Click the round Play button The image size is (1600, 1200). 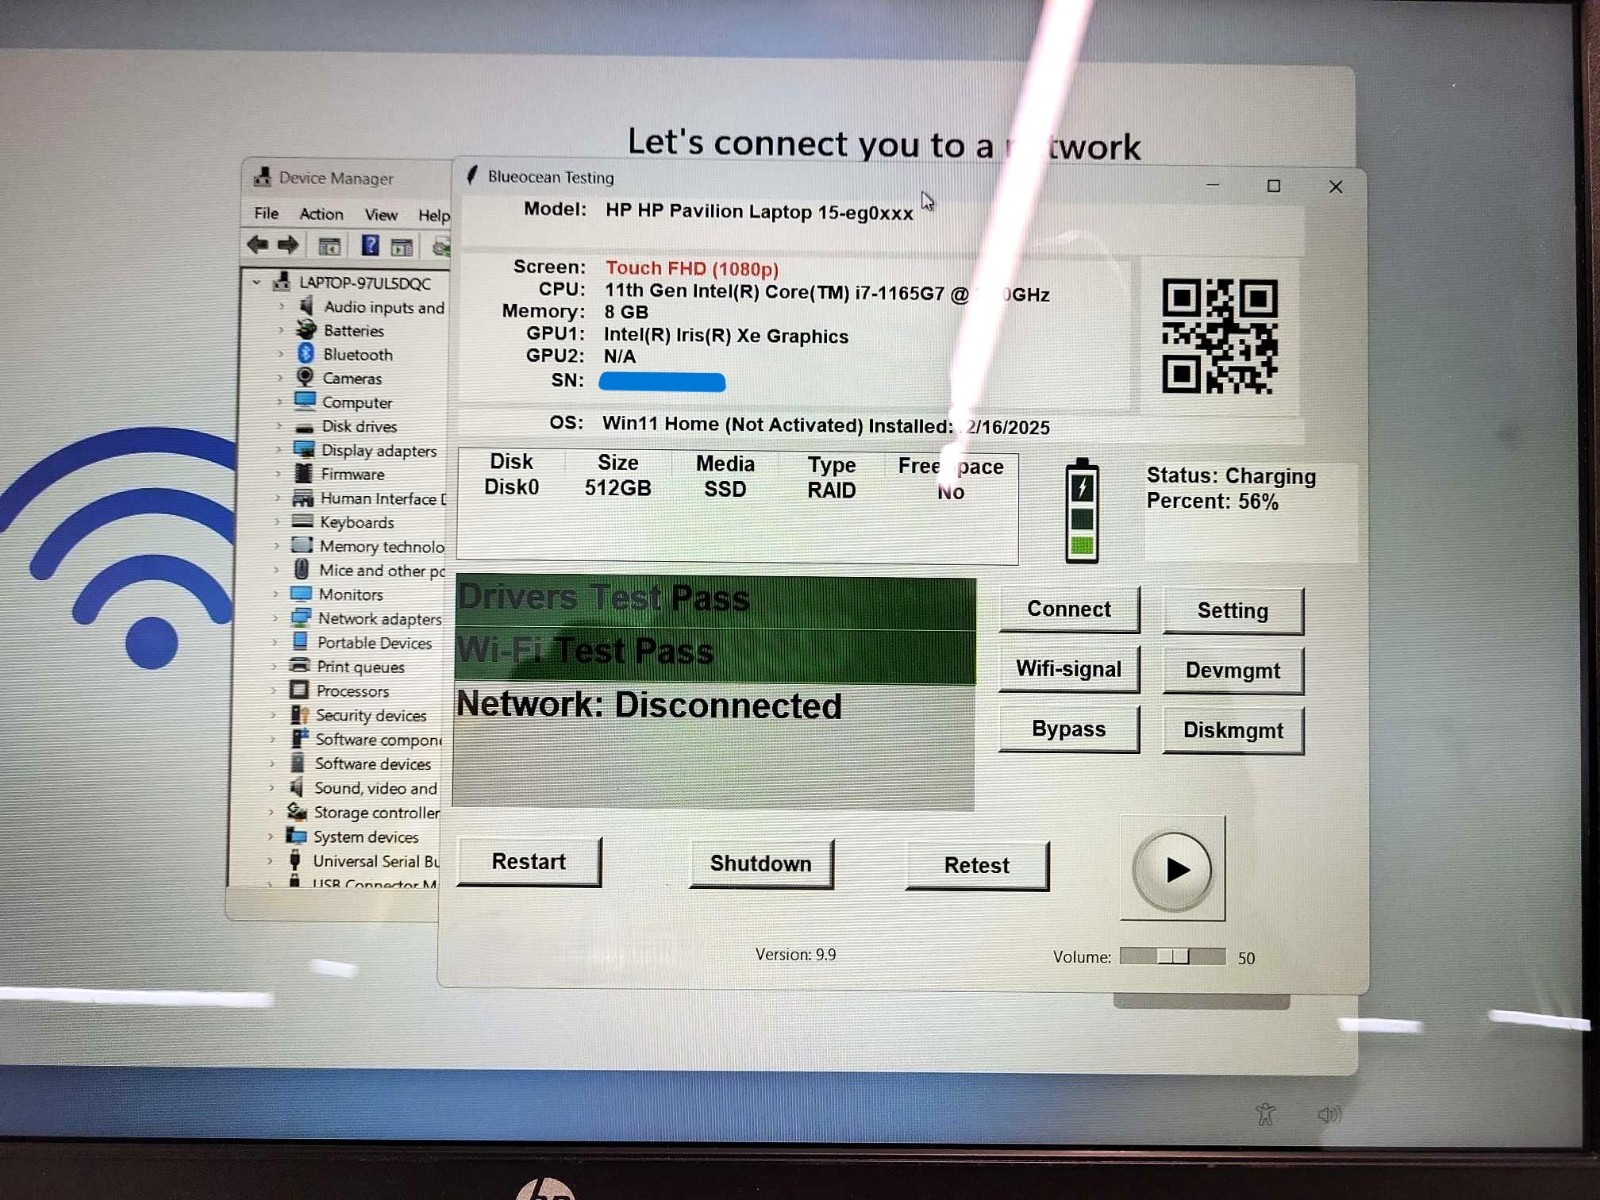pos(1173,870)
